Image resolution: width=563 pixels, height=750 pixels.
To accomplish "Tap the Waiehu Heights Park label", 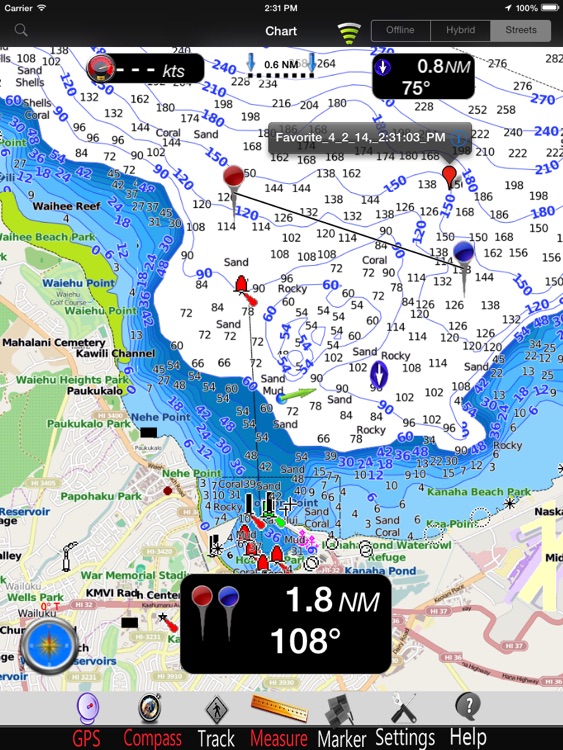I will coord(72,380).
